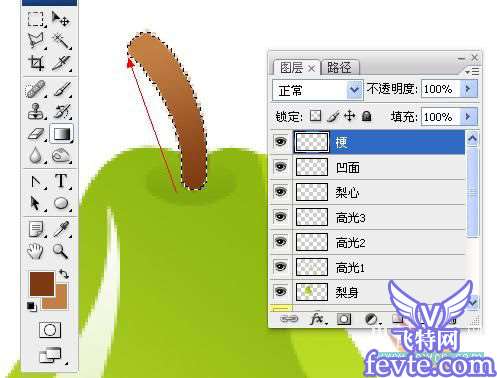Toggle Quick Mask mode
The width and height of the screenshot is (497, 378).
point(50,330)
